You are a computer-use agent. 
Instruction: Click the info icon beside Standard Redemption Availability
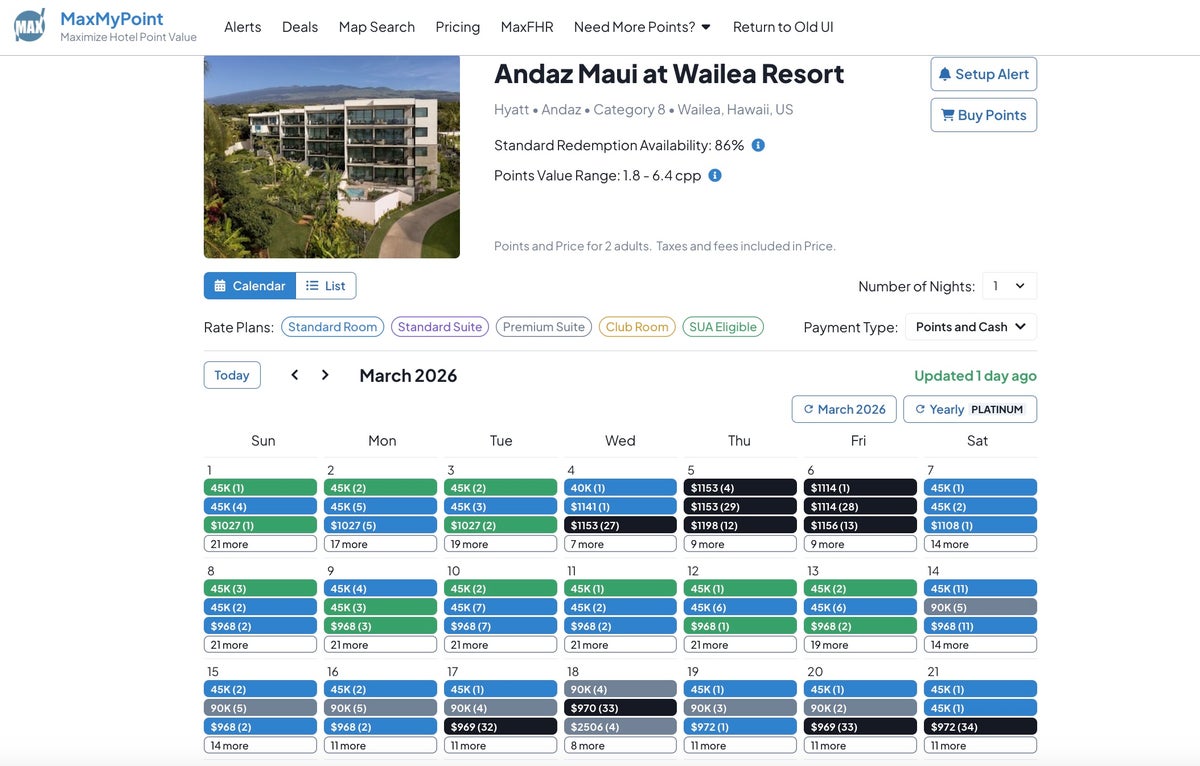(x=758, y=145)
